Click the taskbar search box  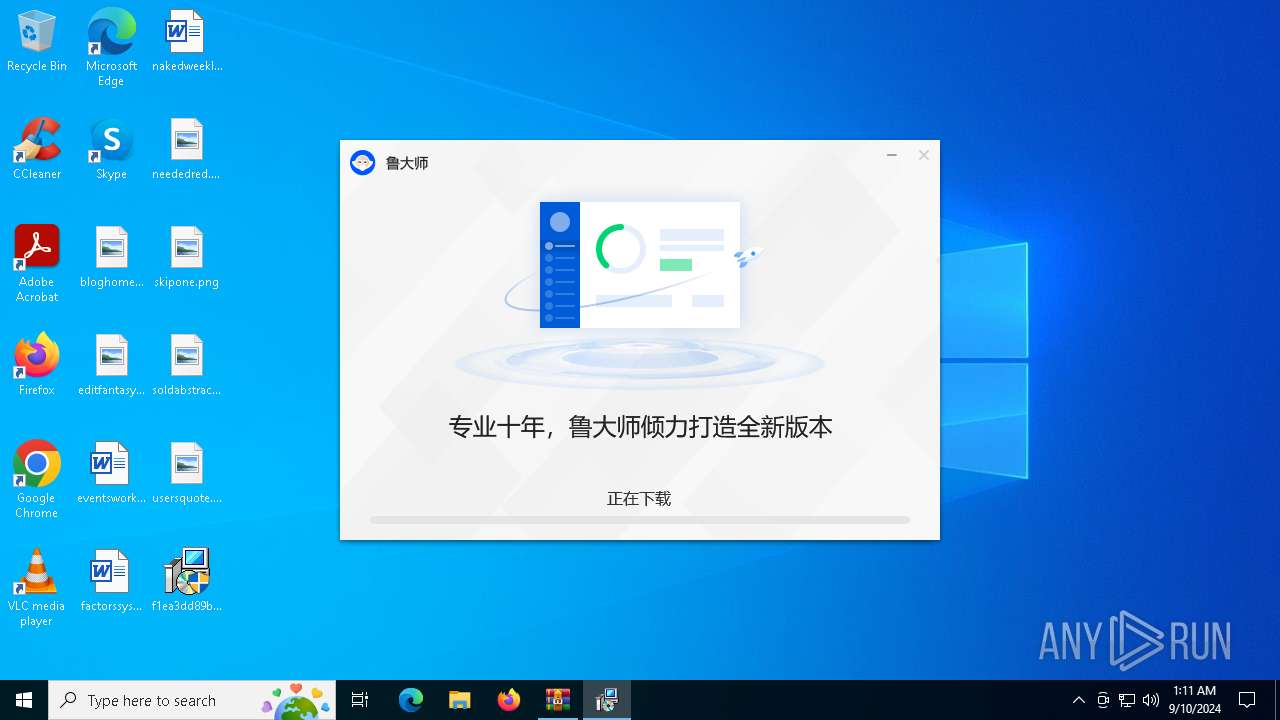coord(192,700)
